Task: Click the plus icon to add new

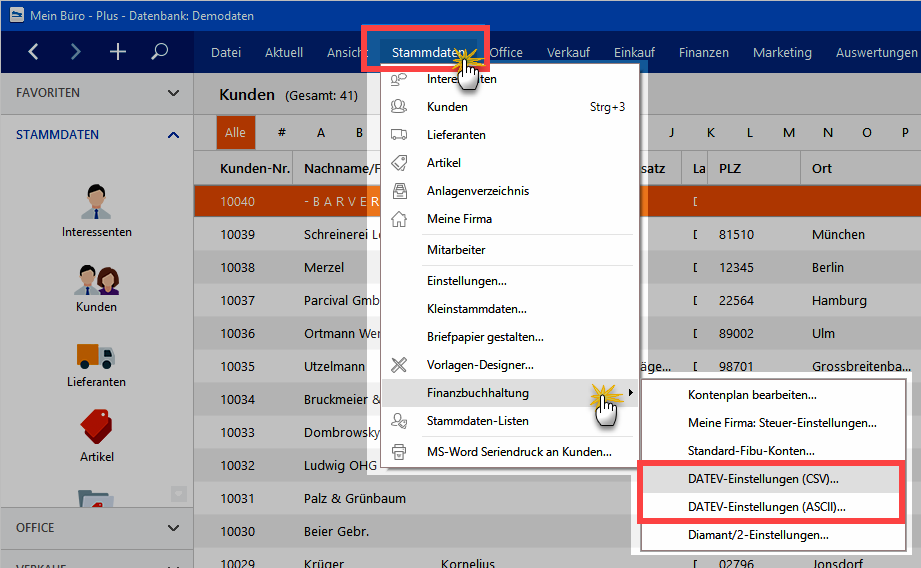Action: pyautogui.click(x=117, y=52)
